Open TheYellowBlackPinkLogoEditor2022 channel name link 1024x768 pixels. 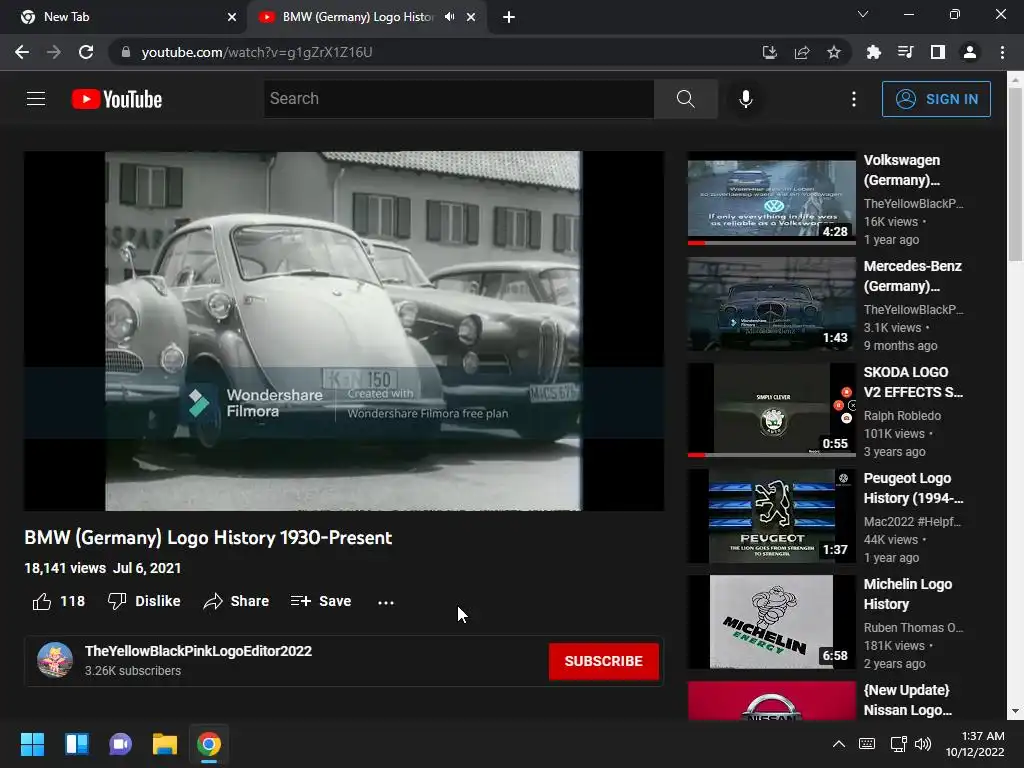199,651
